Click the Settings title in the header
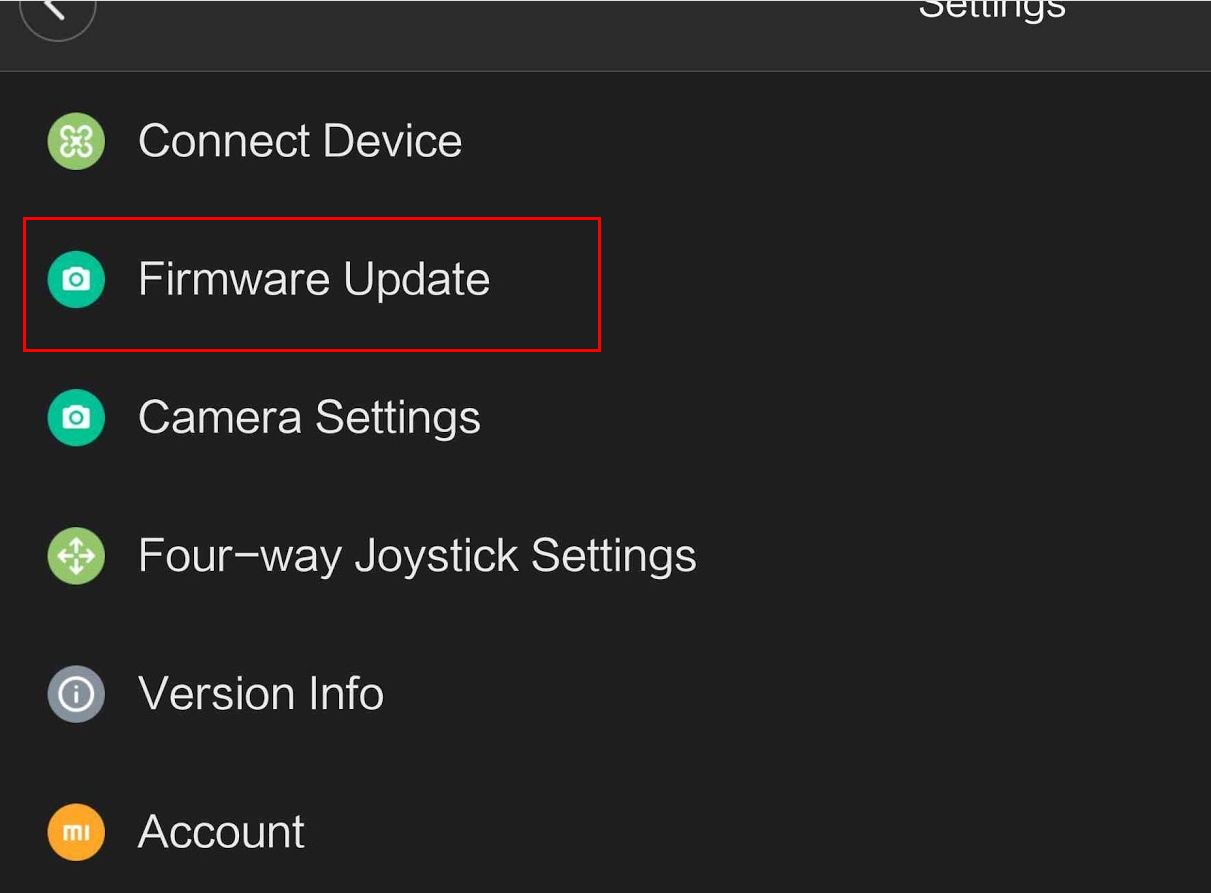Screen dimensions: 1211x893 (992, 10)
